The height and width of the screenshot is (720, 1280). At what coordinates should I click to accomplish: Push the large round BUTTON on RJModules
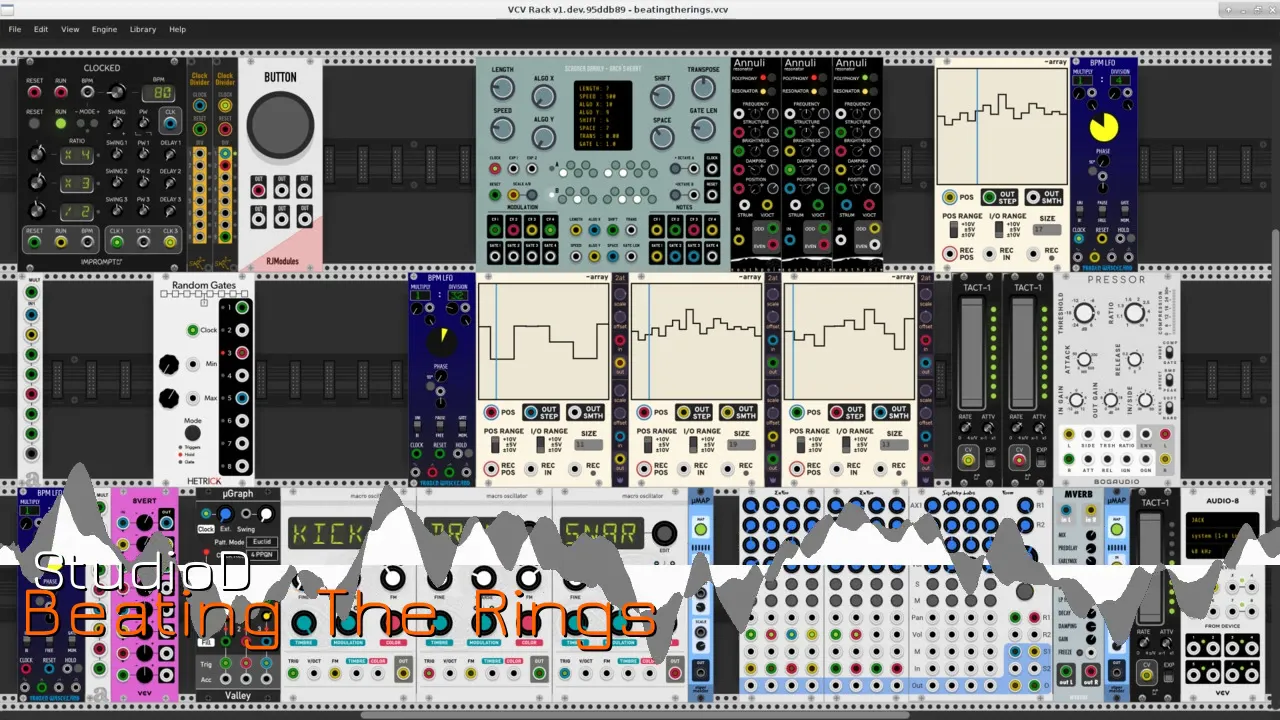(x=280, y=126)
